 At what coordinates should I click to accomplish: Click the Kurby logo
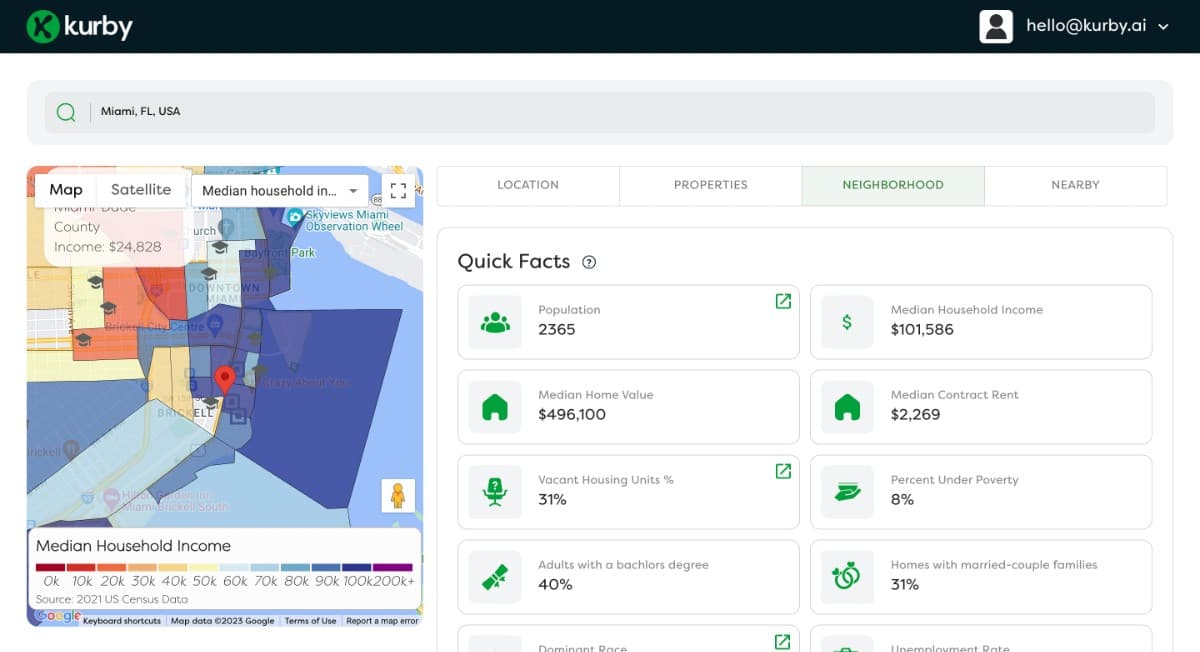[x=79, y=26]
